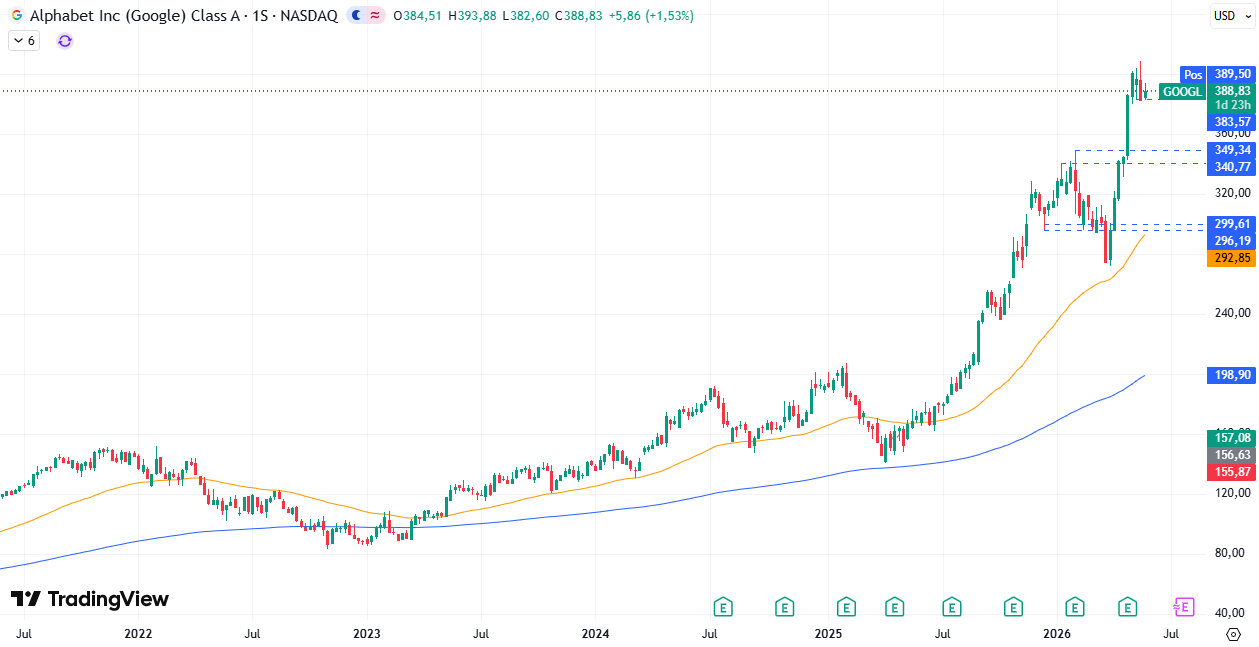Click the 120,00 price scale label
Image resolution: width=1259 pixels, height=647 pixels.
[1231, 493]
